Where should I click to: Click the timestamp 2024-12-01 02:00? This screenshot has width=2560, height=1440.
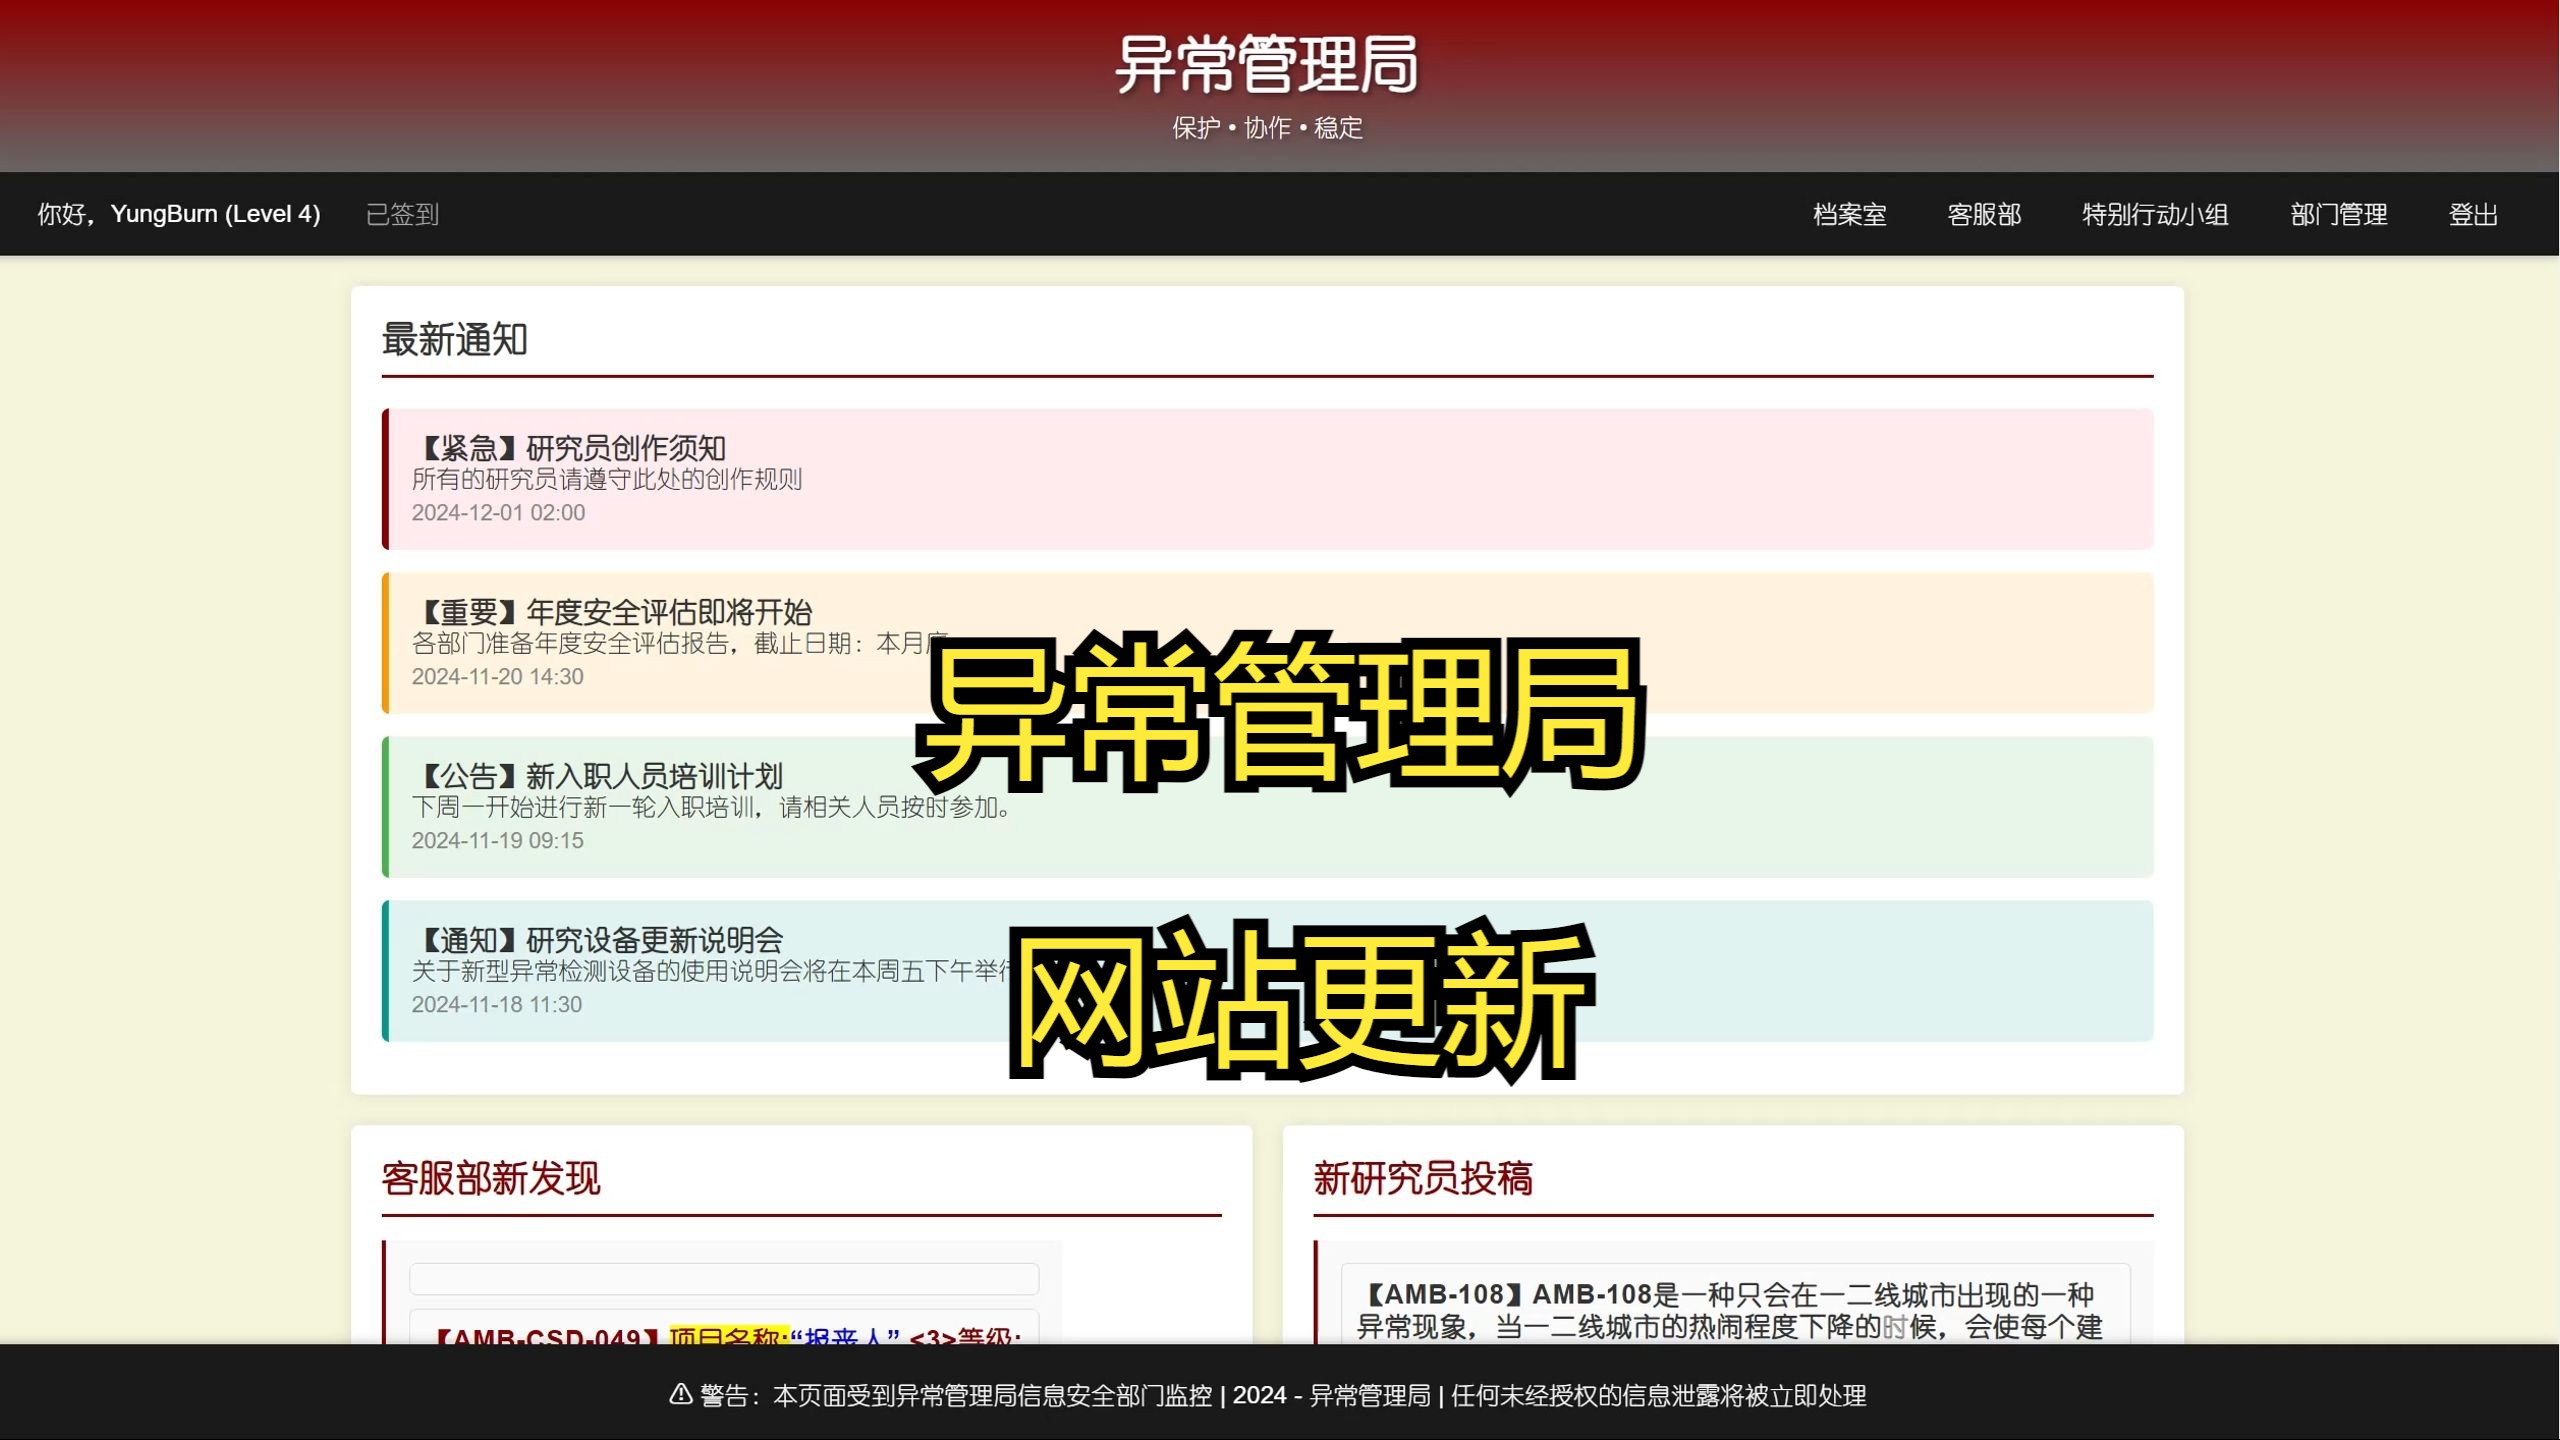498,512
